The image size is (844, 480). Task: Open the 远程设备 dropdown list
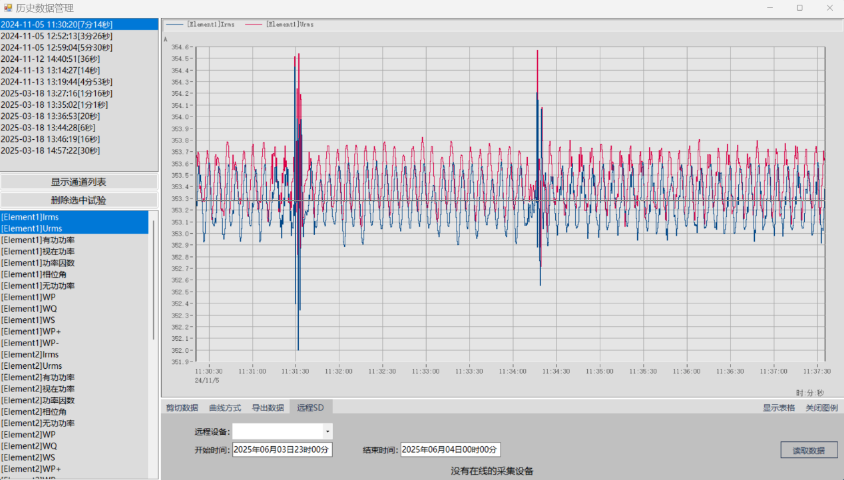tap(327, 431)
